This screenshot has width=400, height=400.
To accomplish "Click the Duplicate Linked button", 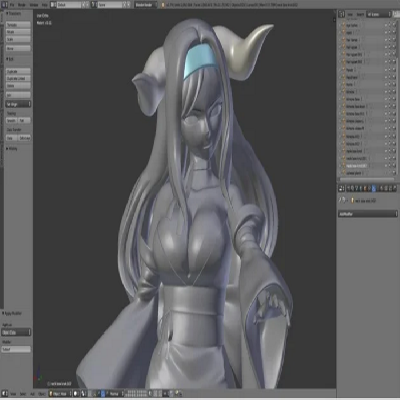I will tap(18, 78).
